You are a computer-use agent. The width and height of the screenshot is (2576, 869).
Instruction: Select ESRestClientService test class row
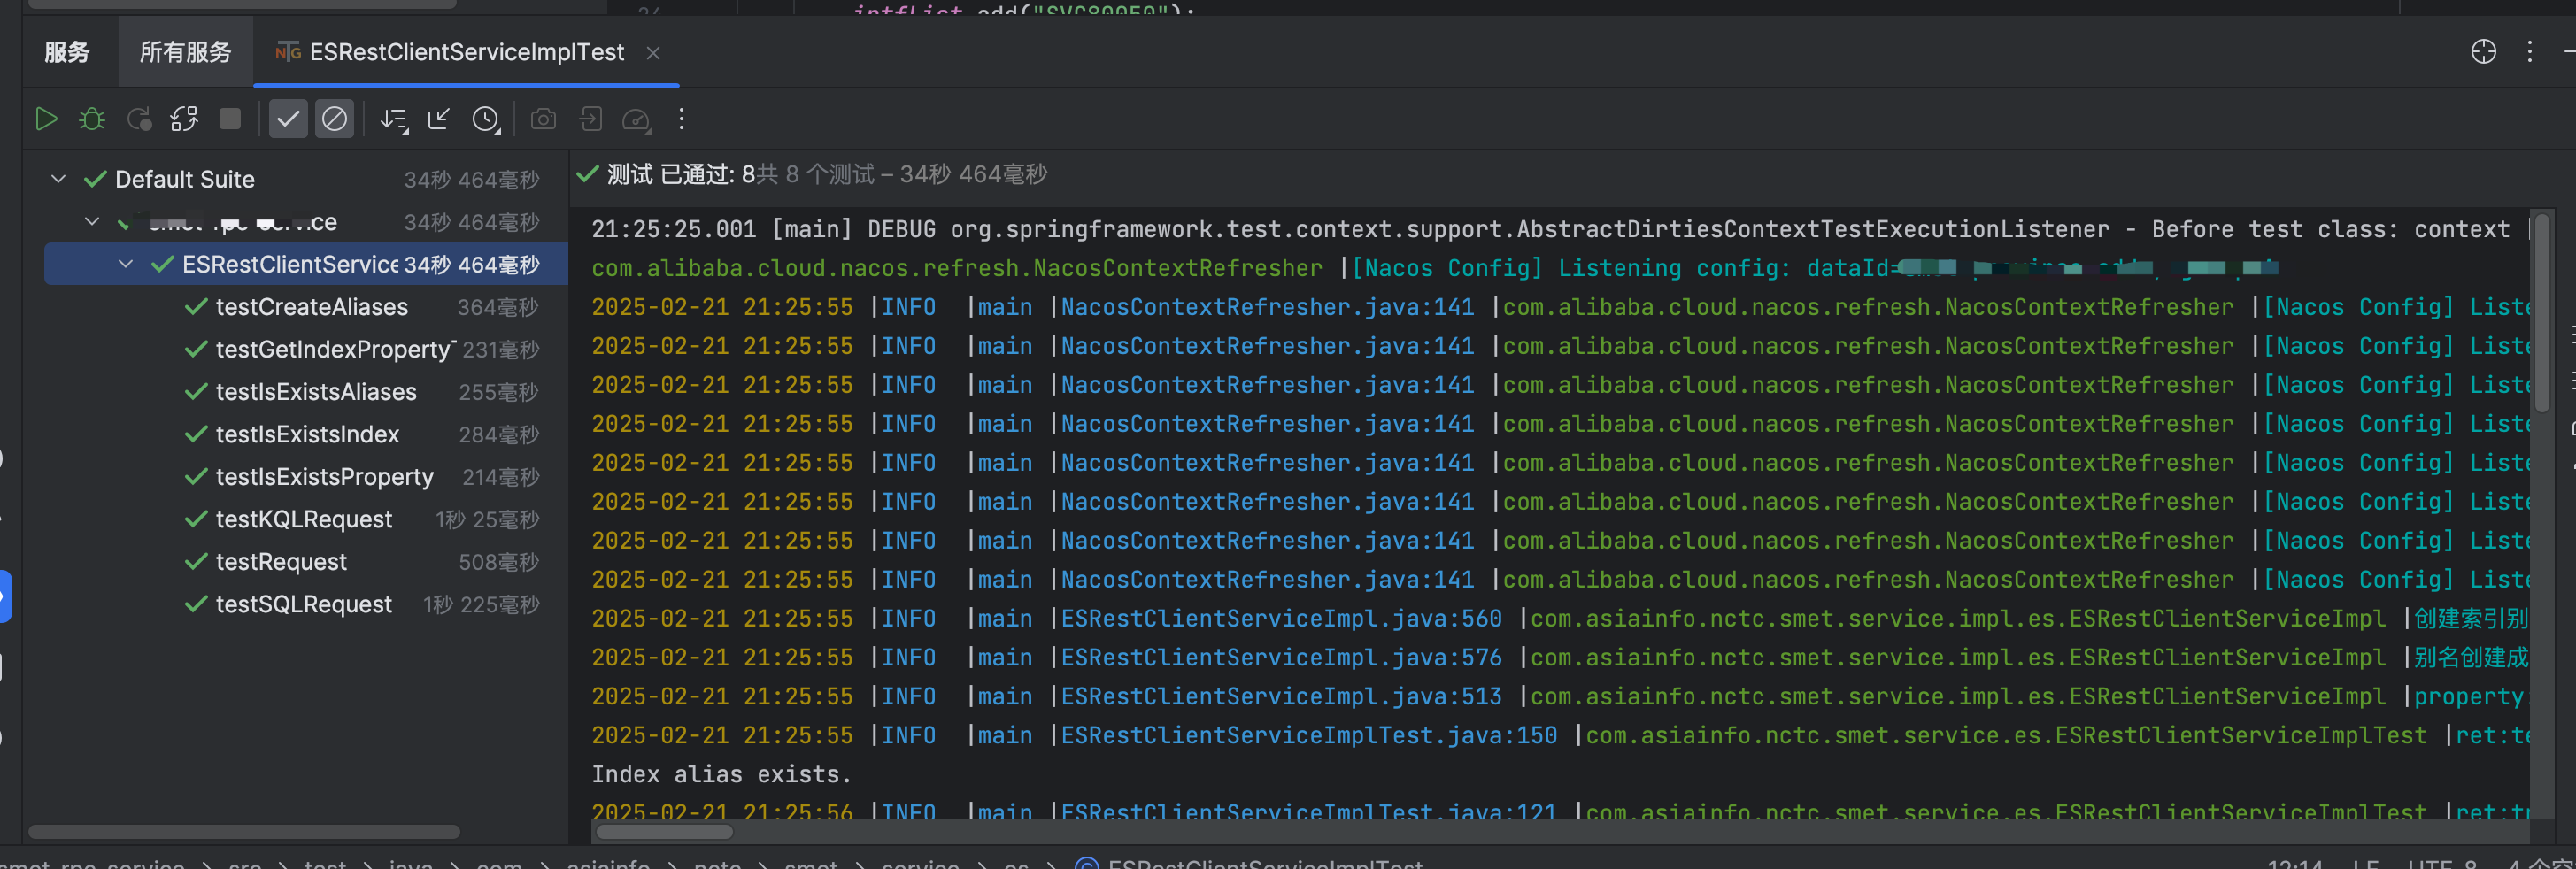[x=305, y=264]
